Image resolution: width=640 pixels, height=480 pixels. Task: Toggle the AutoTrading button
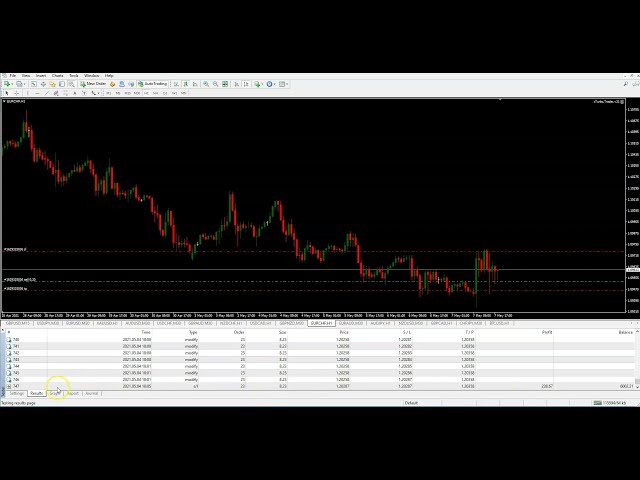click(153, 84)
